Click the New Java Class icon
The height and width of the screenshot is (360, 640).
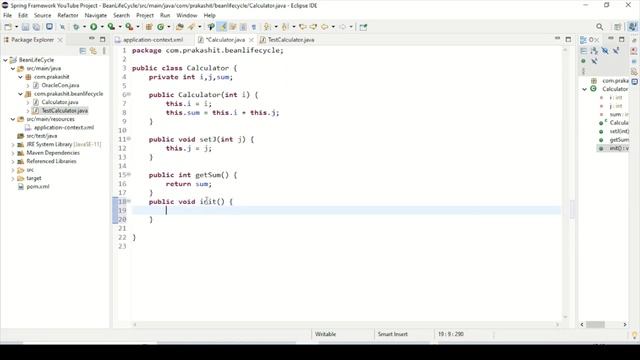[160, 27]
